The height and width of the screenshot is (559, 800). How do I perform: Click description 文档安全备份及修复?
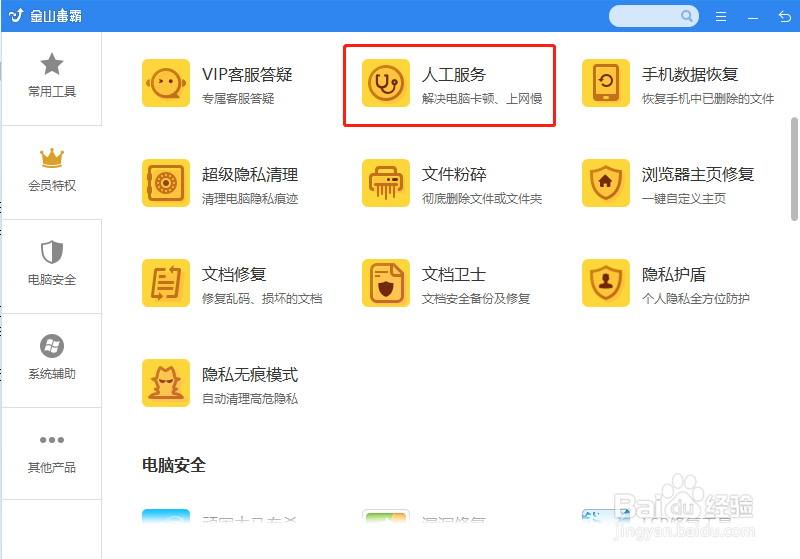(476, 298)
